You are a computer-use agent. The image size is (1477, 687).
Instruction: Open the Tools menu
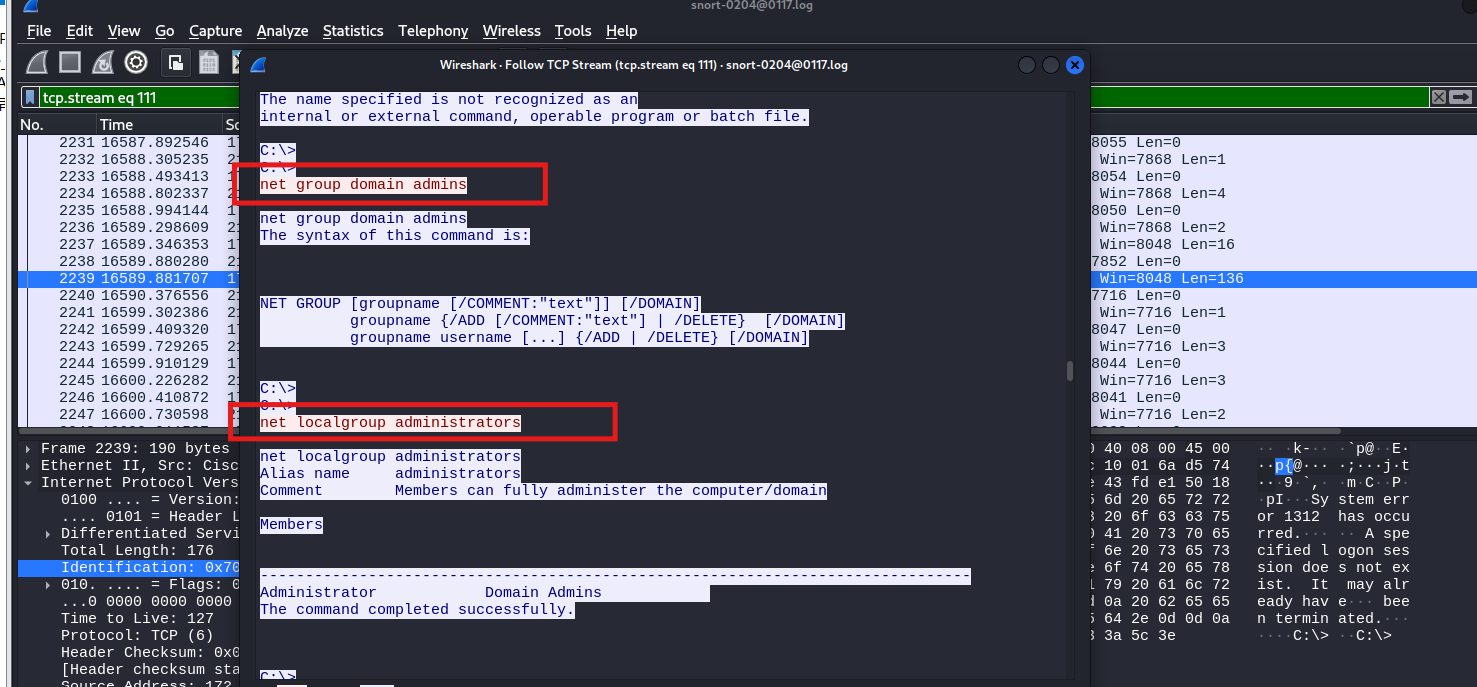573,31
